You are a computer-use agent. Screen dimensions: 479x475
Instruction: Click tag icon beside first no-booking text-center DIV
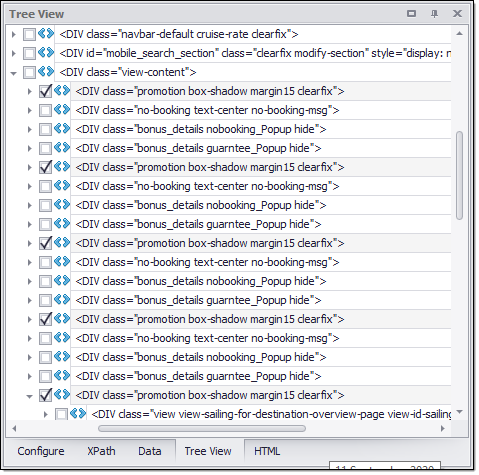(x=62, y=110)
